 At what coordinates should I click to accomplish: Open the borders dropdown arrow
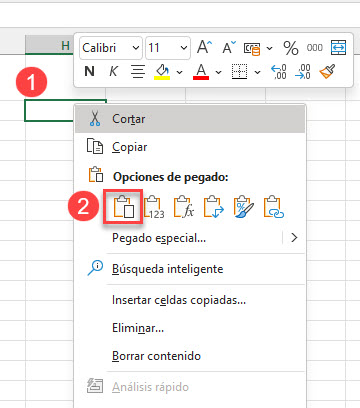click(x=257, y=72)
